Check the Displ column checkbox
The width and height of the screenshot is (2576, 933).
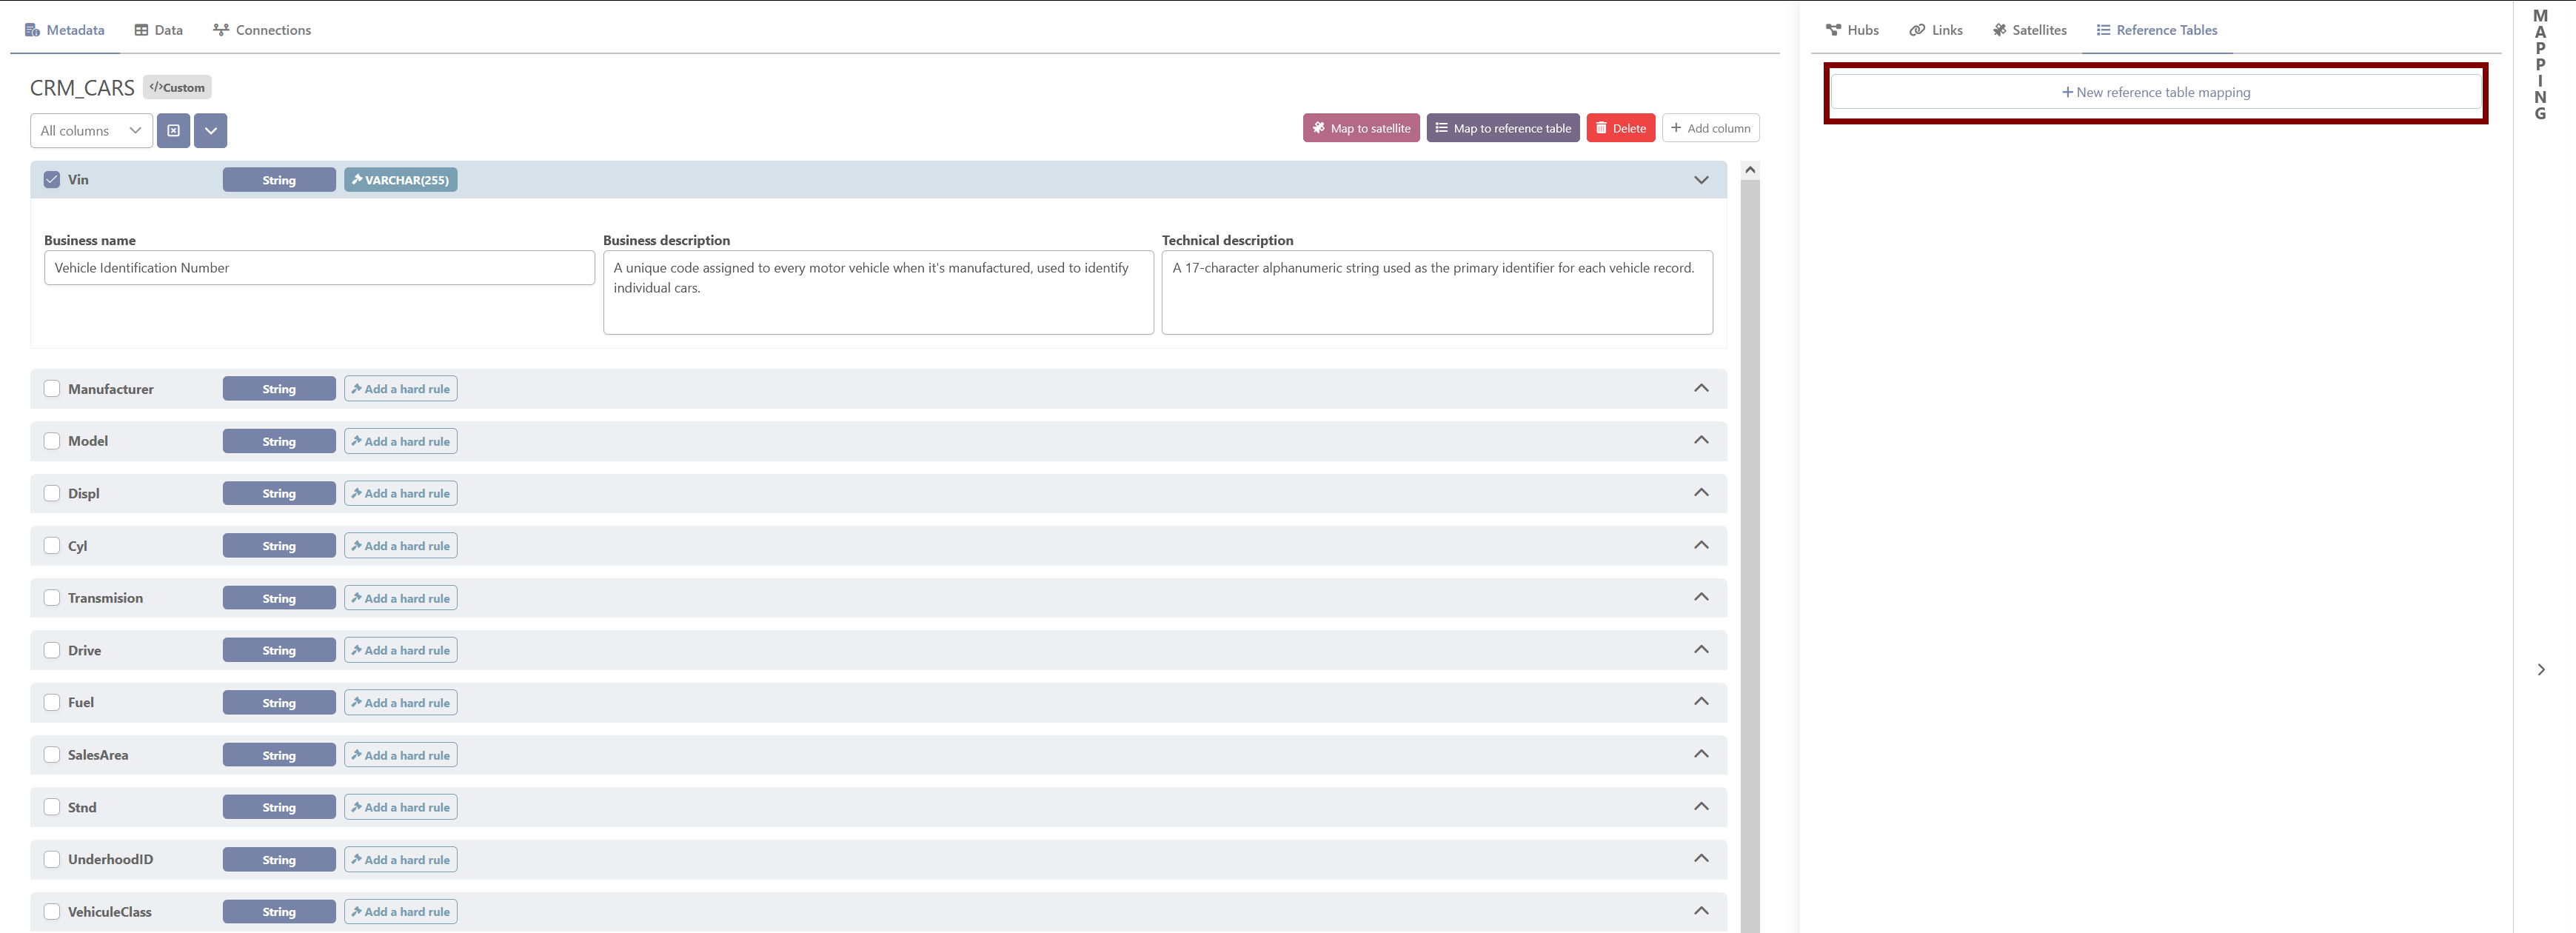52,494
